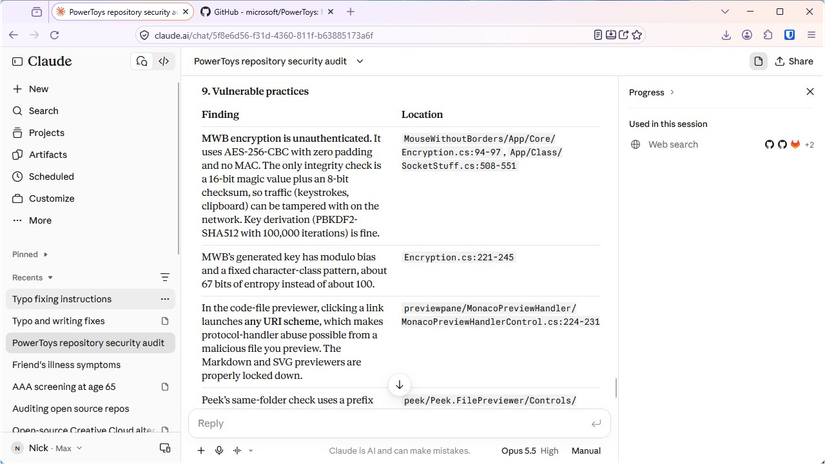
Task: Expand the small tools dropdown arrow
Action: (250, 451)
